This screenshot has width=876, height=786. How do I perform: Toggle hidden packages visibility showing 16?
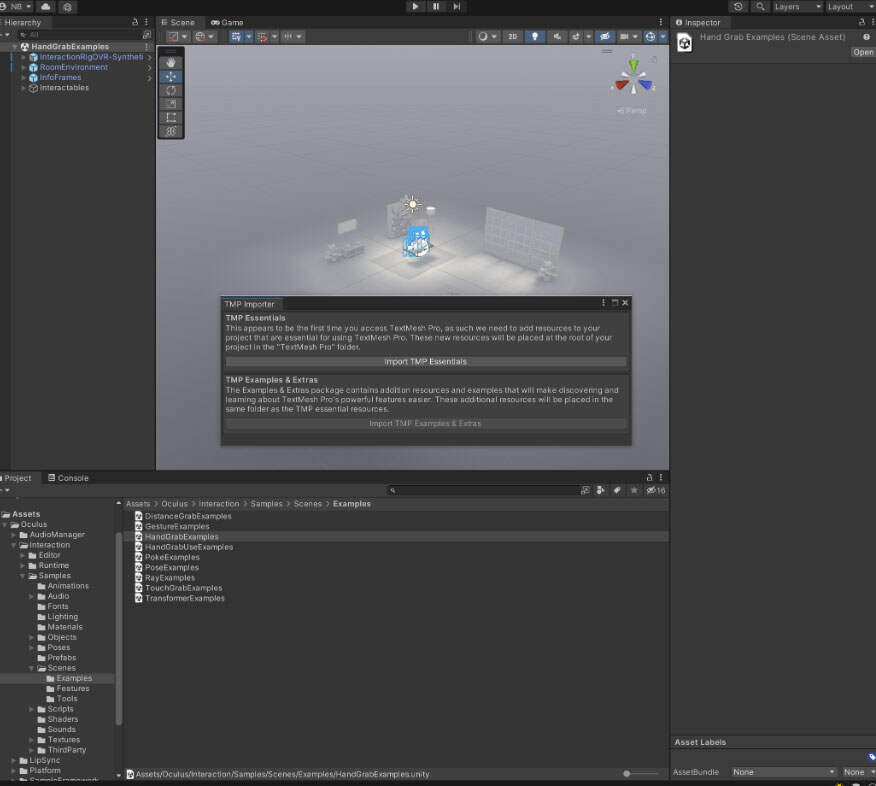point(656,491)
